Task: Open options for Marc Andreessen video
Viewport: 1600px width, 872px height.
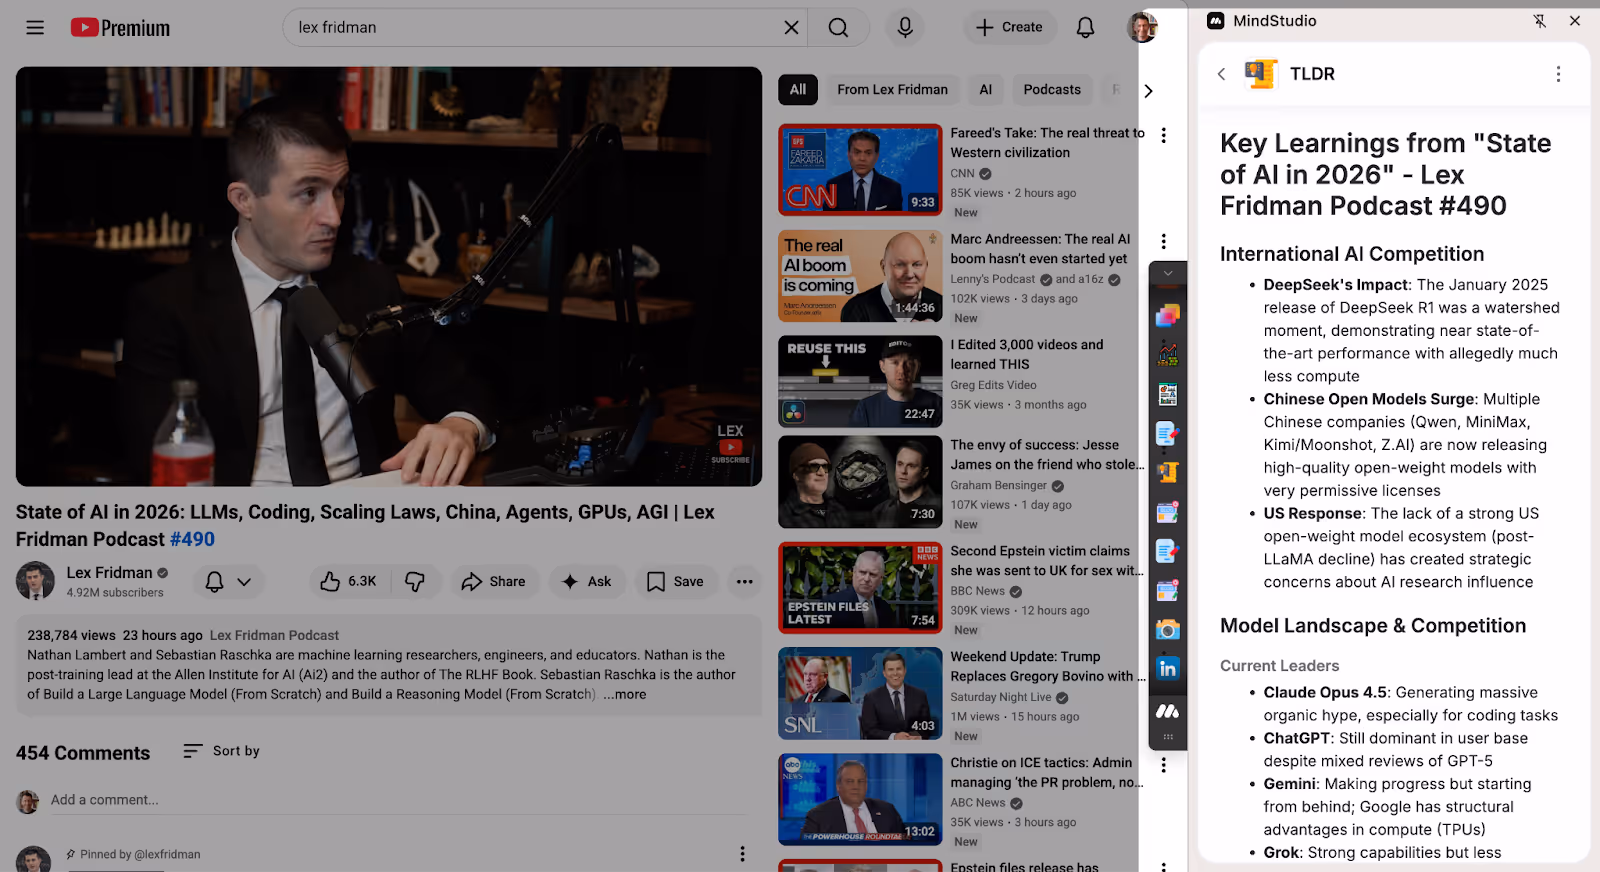Action: pos(1163,241)
